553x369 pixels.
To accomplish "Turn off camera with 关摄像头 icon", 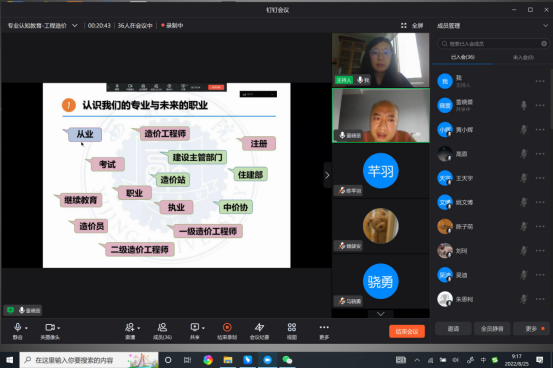I will click(x=50, y=328).
